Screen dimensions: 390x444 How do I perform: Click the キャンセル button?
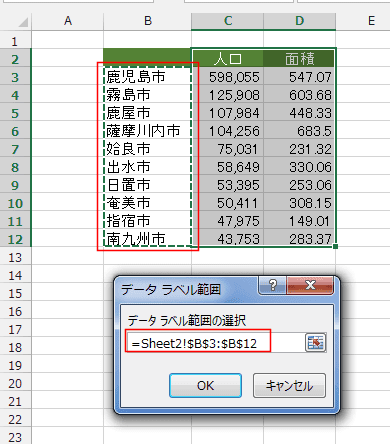[289, 386]
